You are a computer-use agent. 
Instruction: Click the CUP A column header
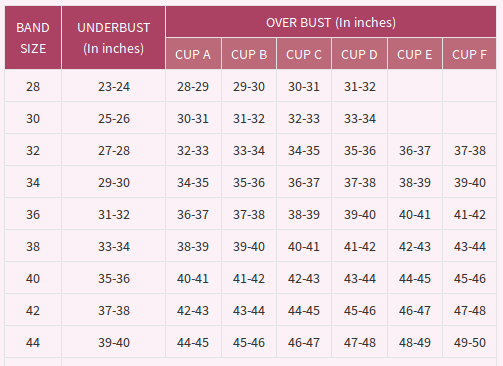pyautogui.click(x=193, y=54)
